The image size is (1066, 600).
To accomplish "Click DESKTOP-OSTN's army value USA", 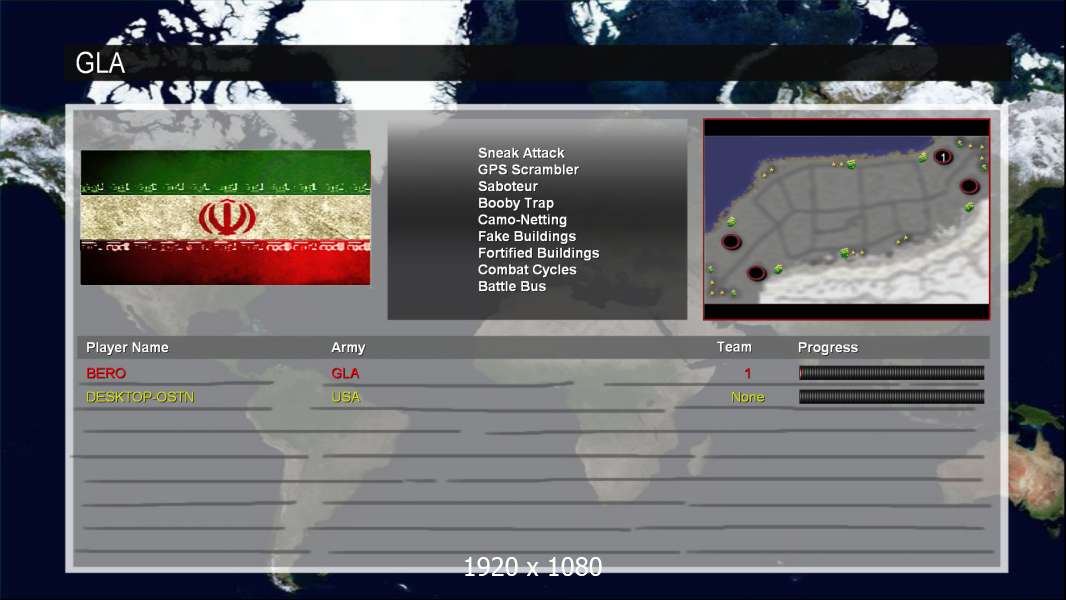I will [x=345, y=397].
